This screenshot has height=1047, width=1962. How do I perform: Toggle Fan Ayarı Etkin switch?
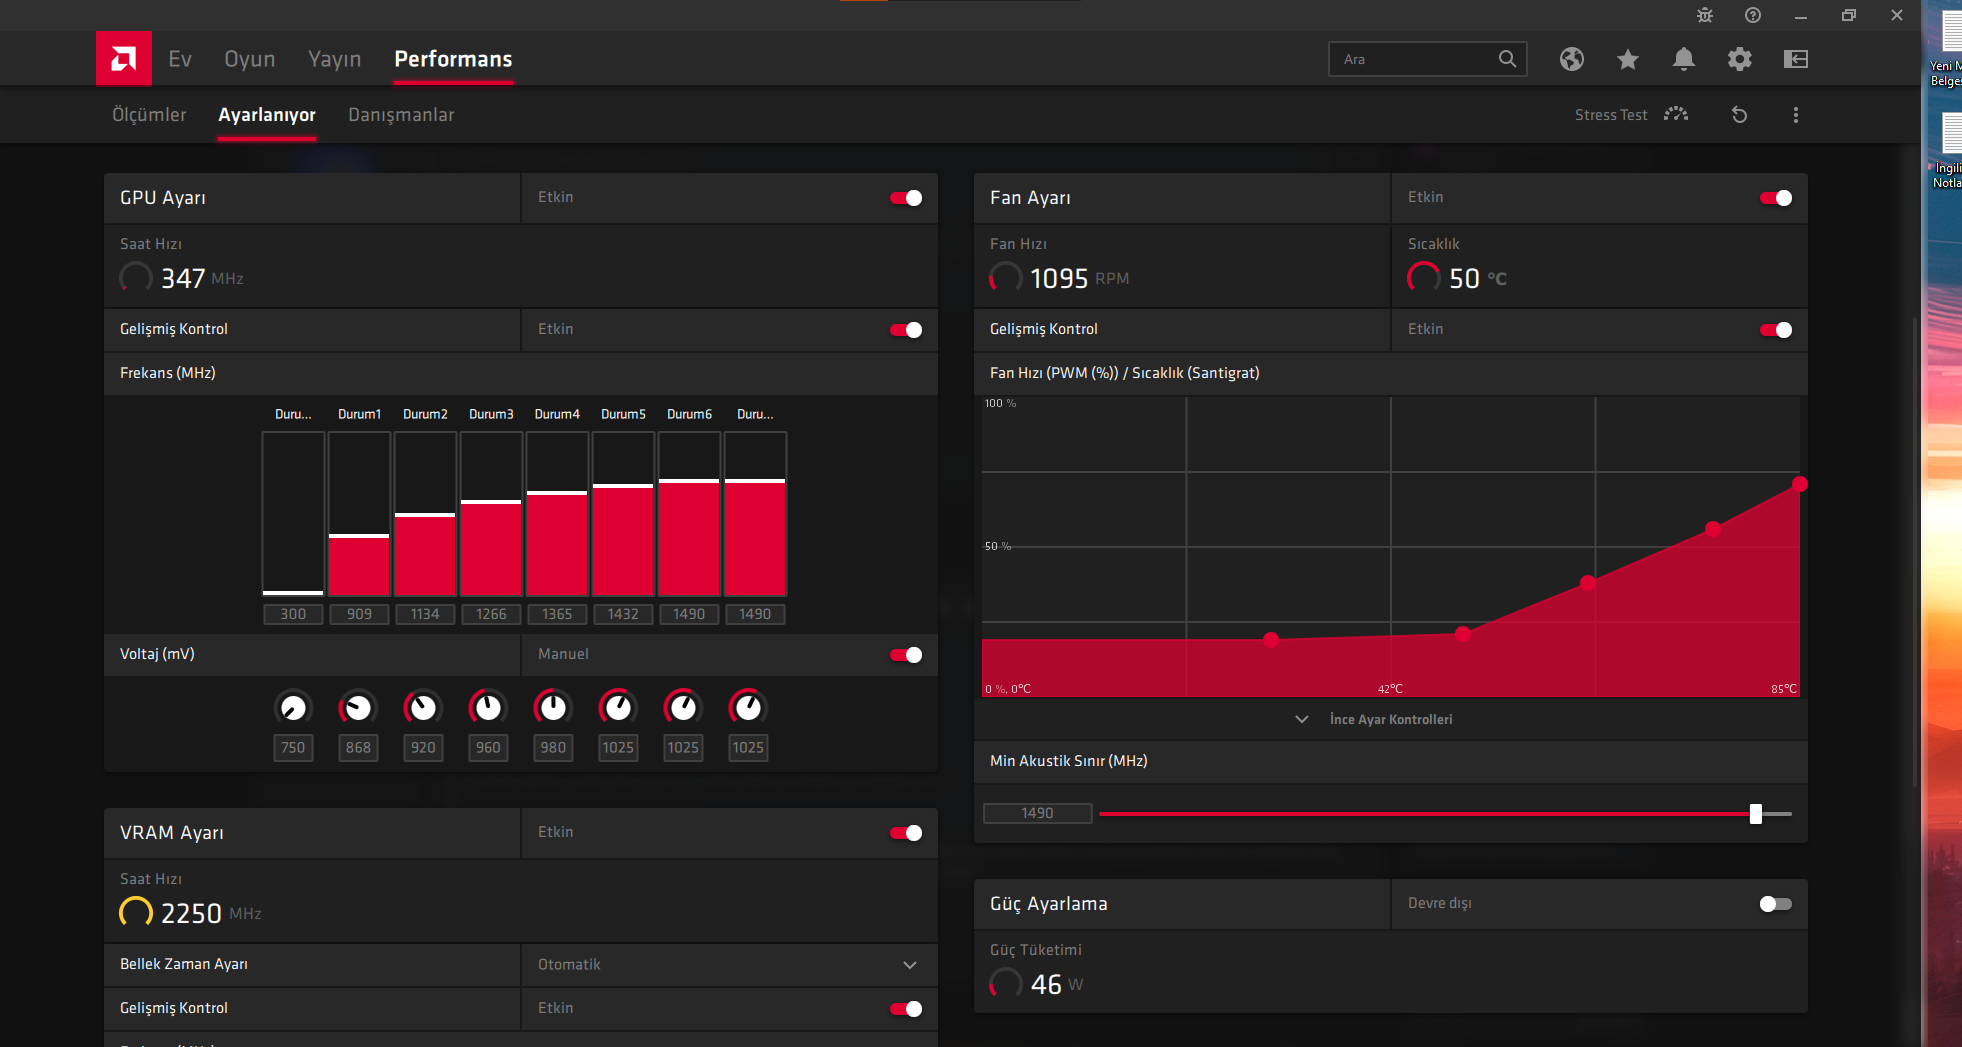tap(1776, 198)
